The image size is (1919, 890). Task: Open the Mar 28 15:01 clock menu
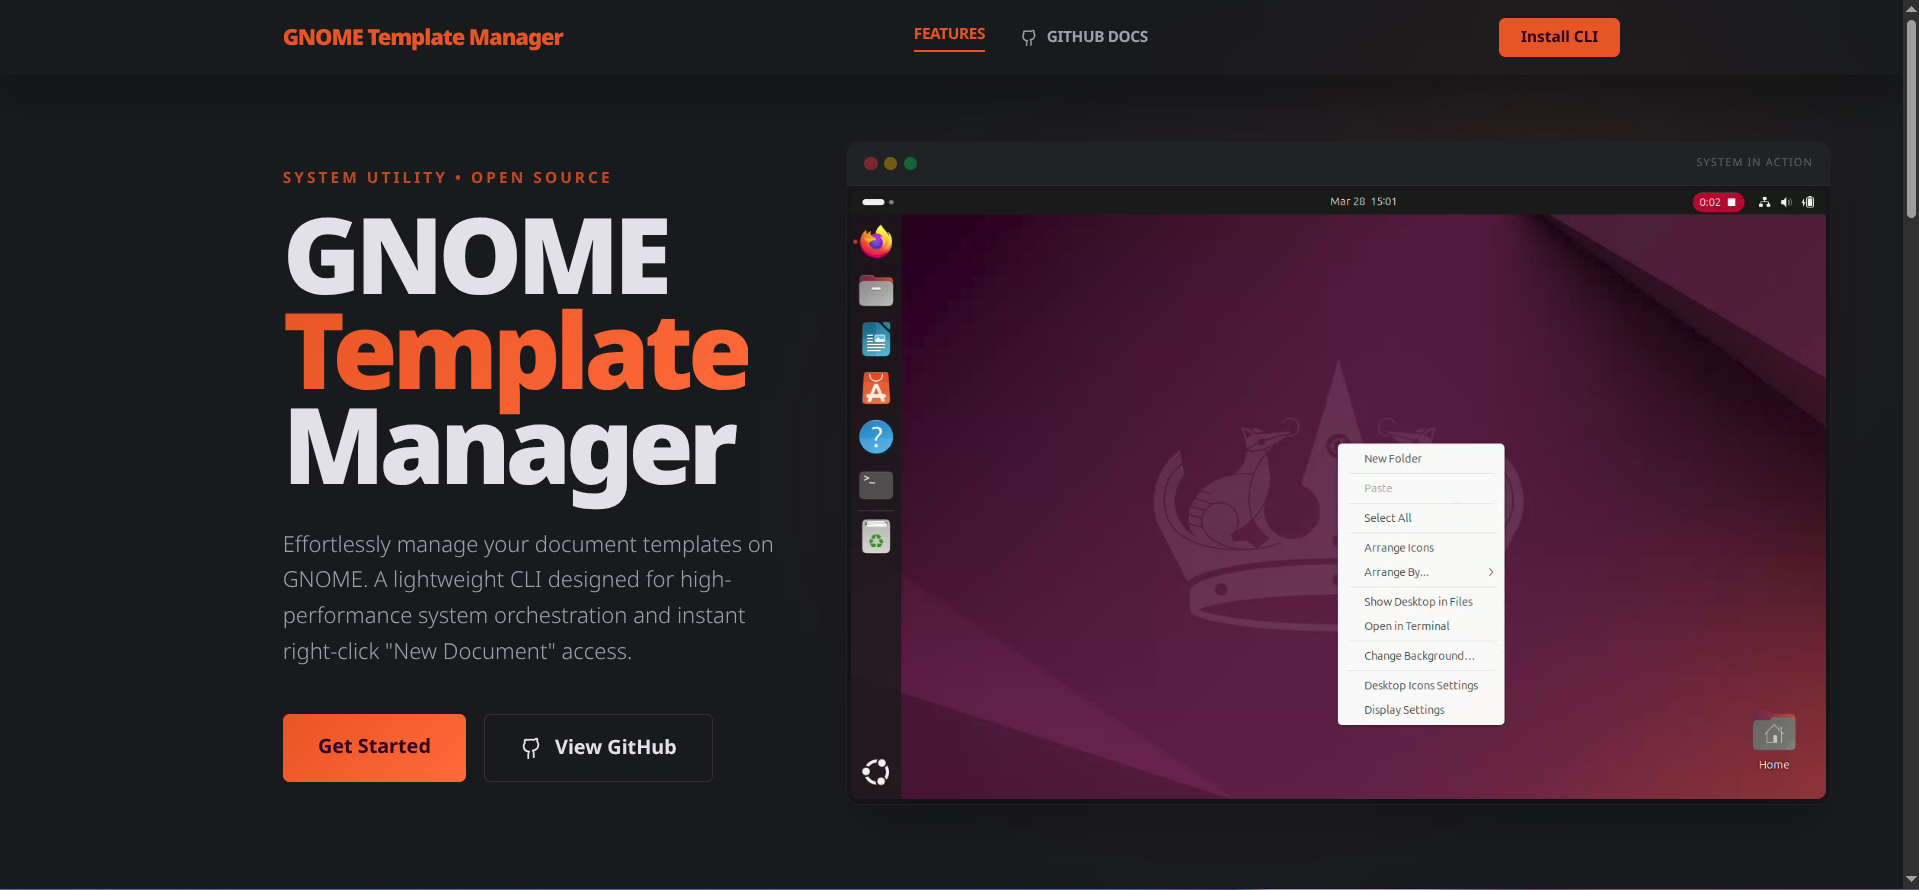[1363, 202]
